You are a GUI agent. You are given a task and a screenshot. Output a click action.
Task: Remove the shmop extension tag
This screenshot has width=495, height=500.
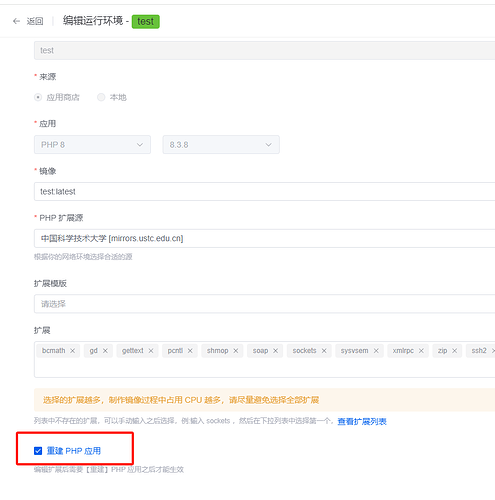coord(236,351)
